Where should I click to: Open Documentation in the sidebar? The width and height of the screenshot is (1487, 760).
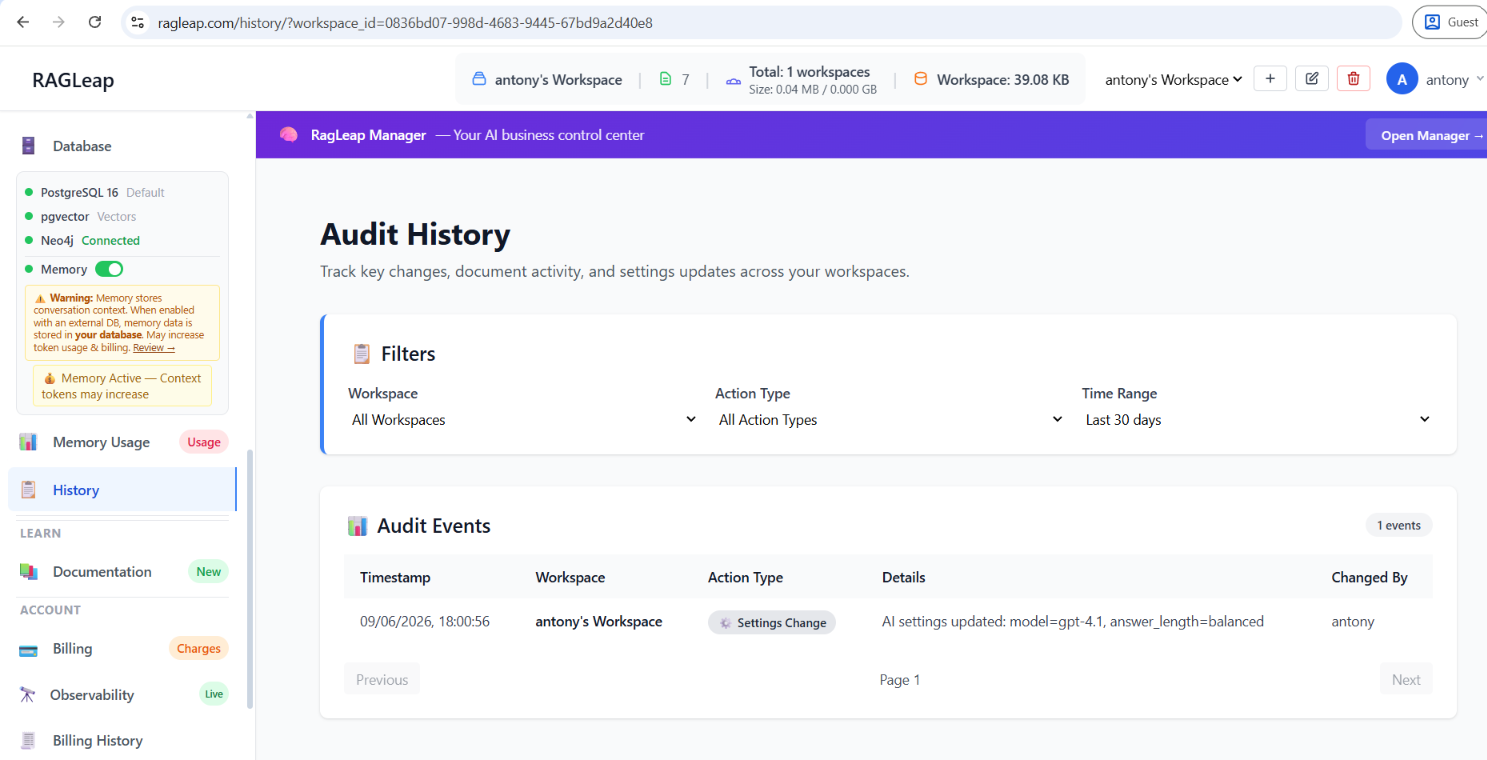pyautogui.click(x=102, y=572)
